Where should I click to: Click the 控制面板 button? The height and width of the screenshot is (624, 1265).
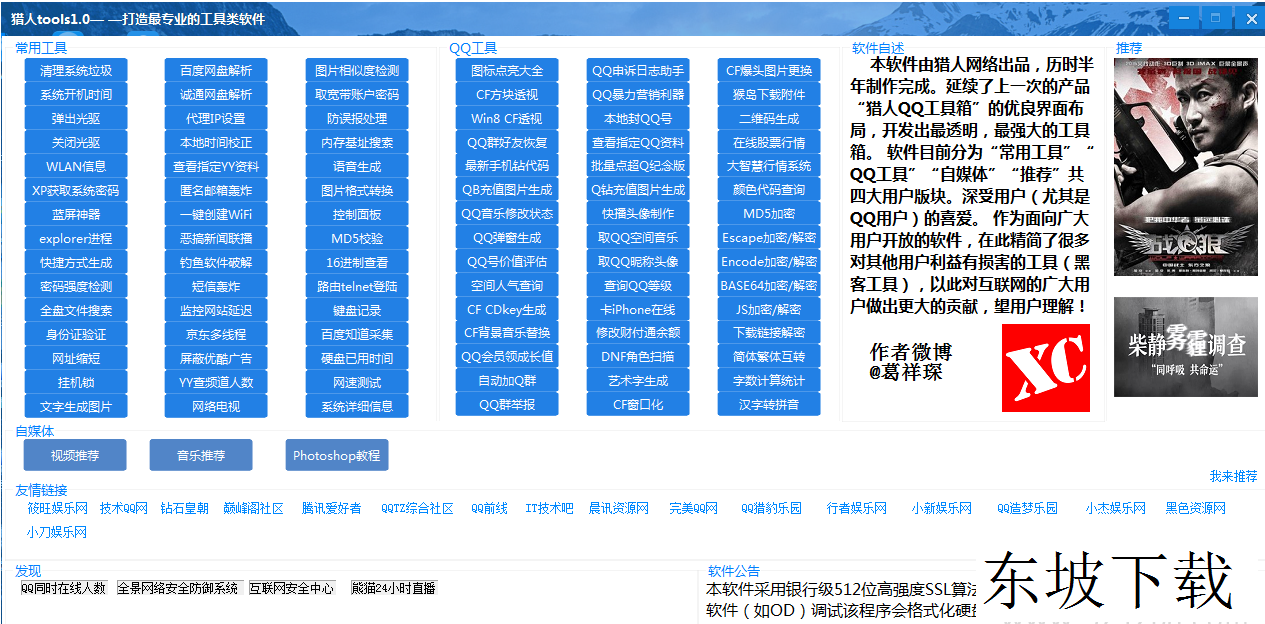[357, 215]
